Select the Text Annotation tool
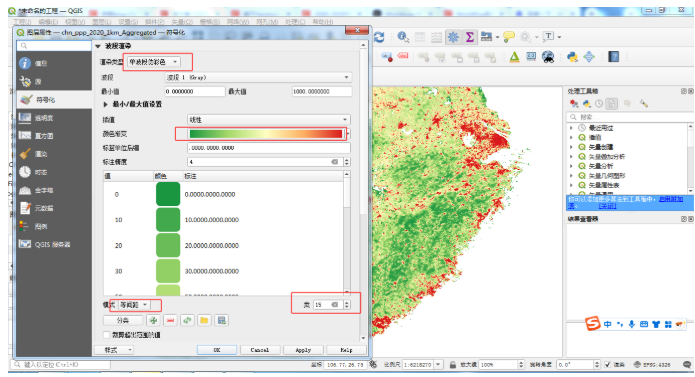This screenshot has height=377, width=695. pos(549,37)
